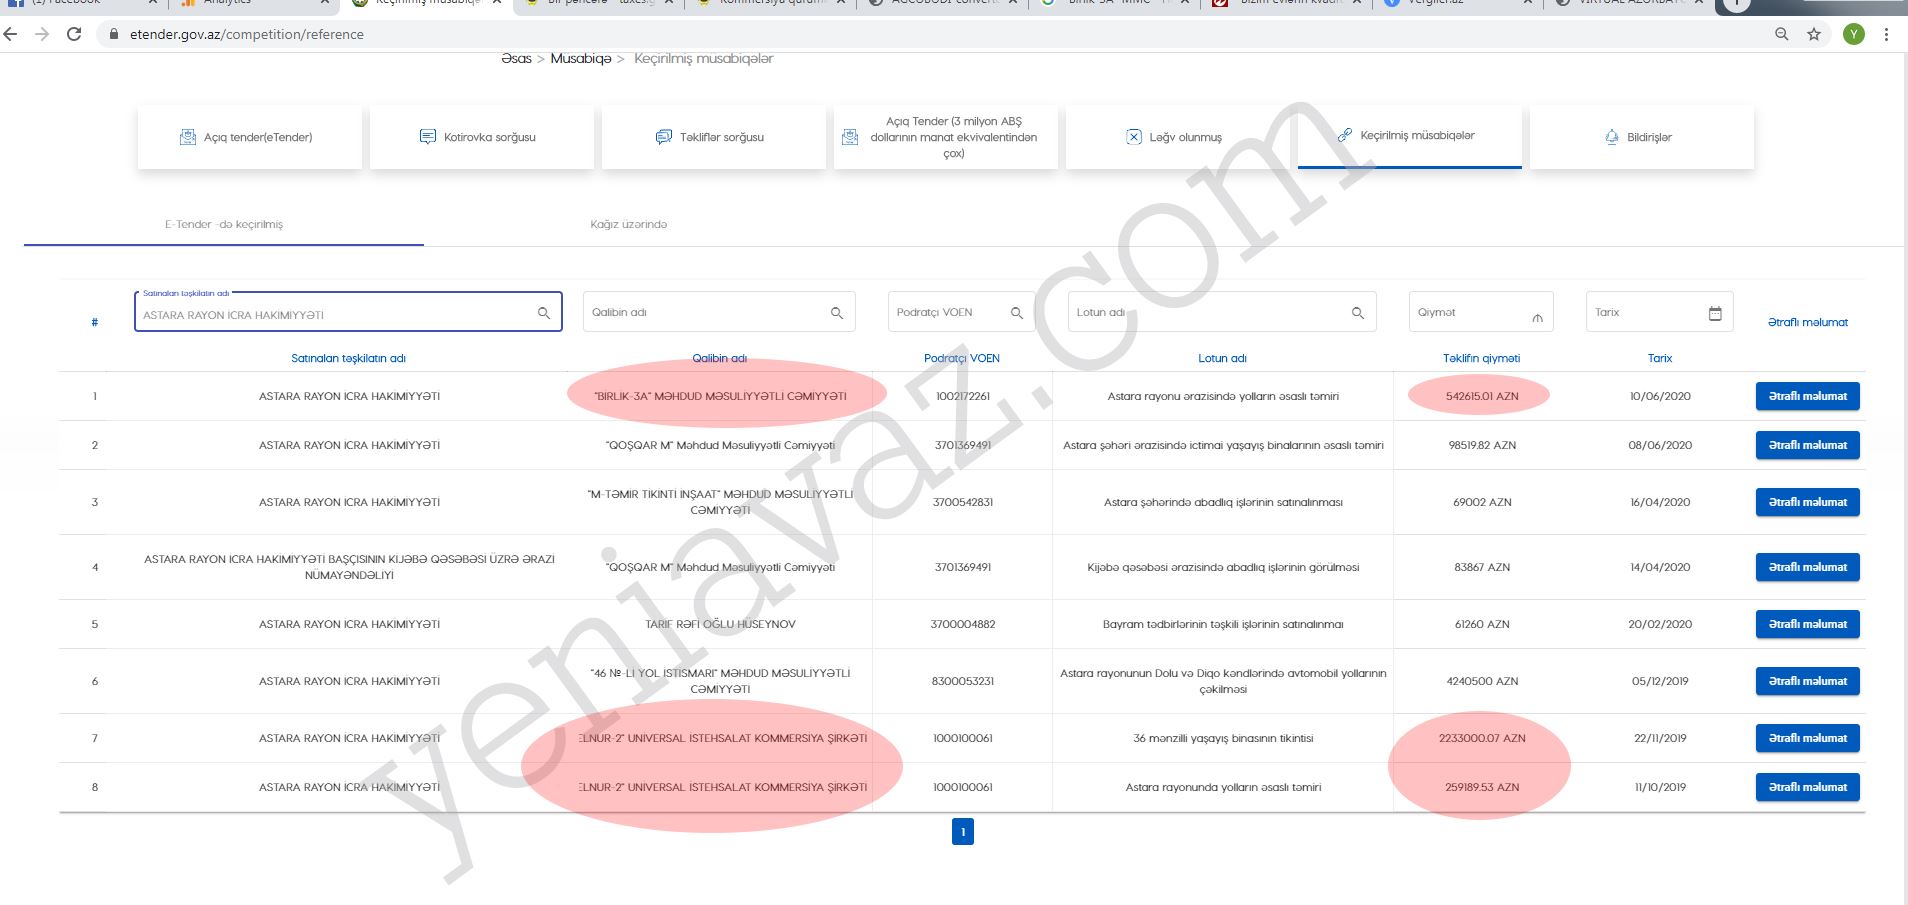
Task: Click Ətraflı məlumat for Kijəbə qəsəbəsi row
Action: tap(1808, 567)
